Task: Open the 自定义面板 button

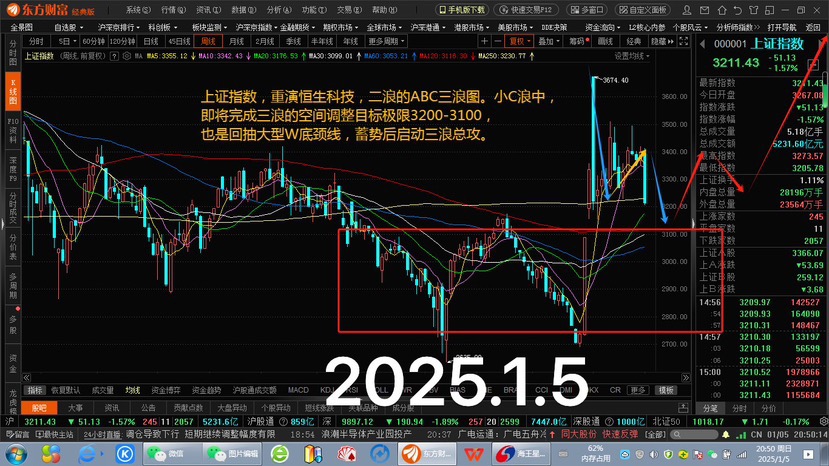Action: pos(644,10)
